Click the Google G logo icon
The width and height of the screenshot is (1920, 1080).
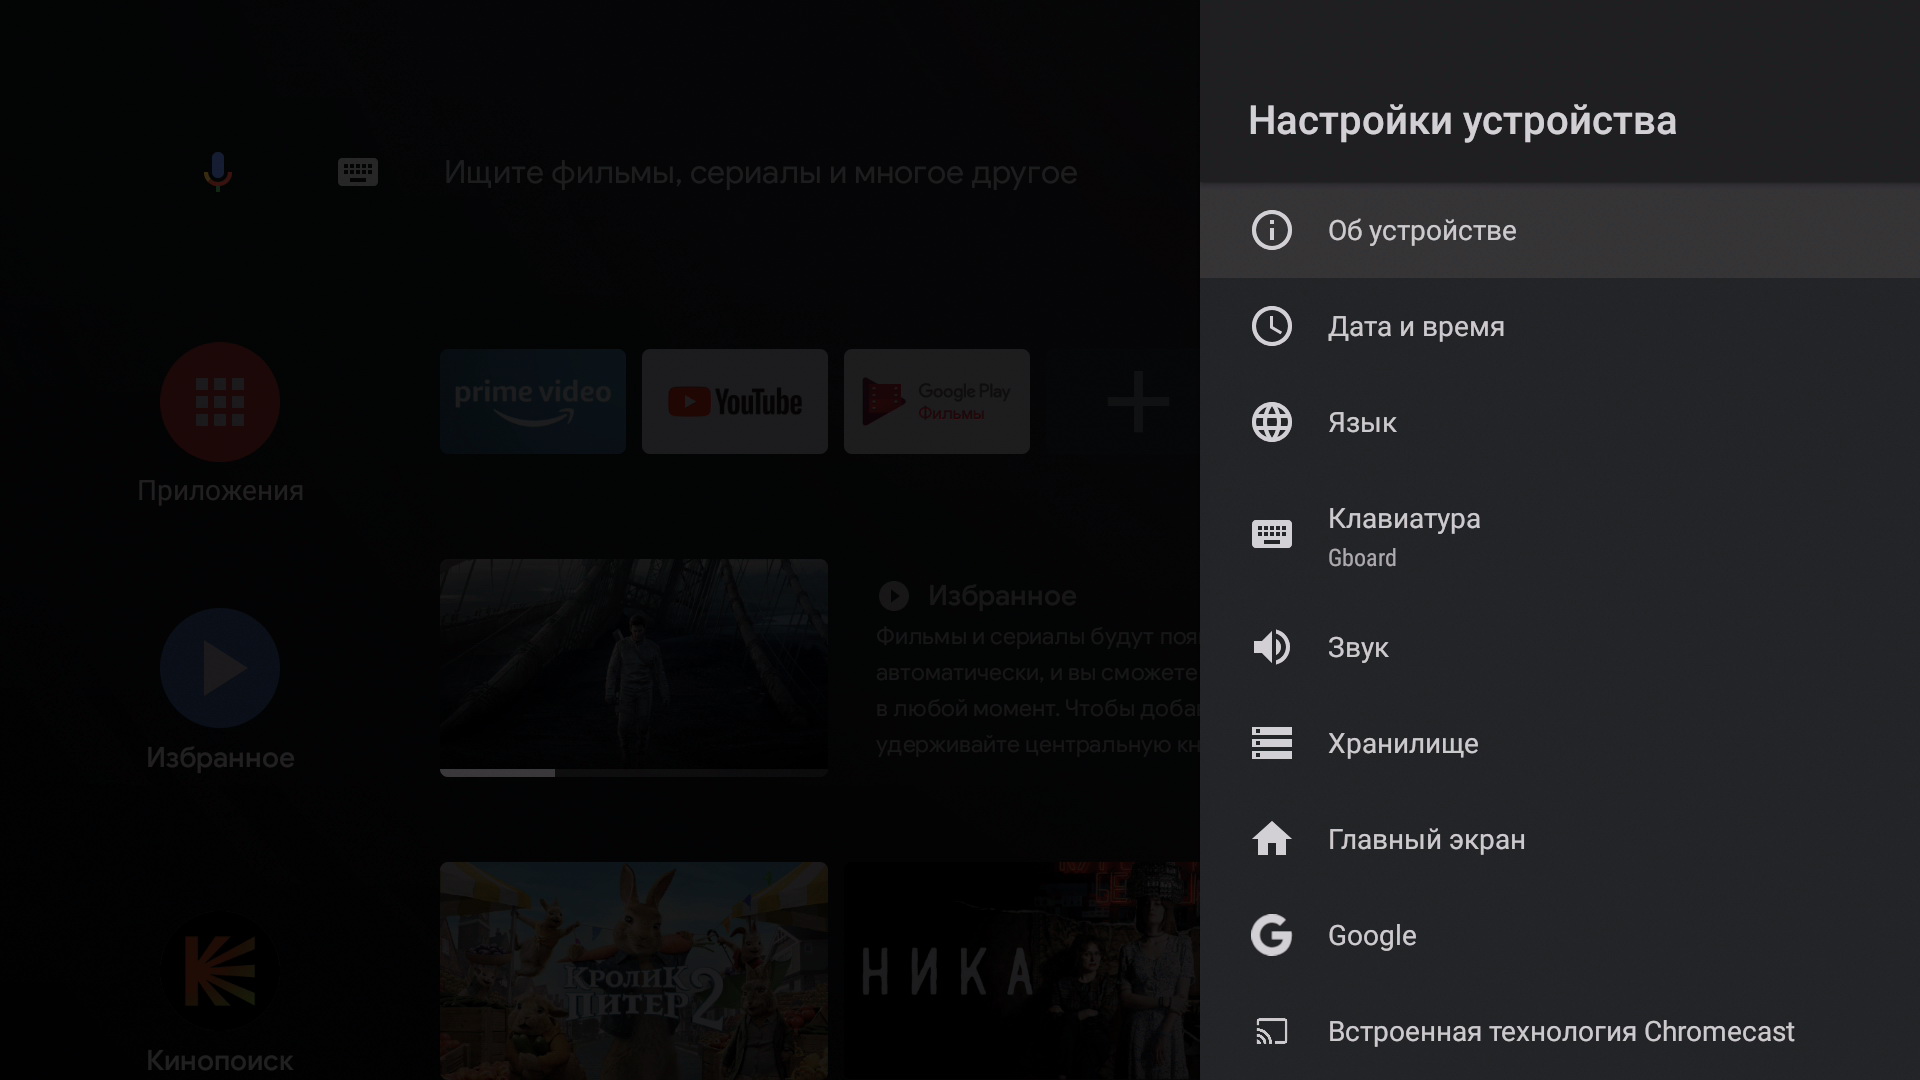(x=1271, y=935)
